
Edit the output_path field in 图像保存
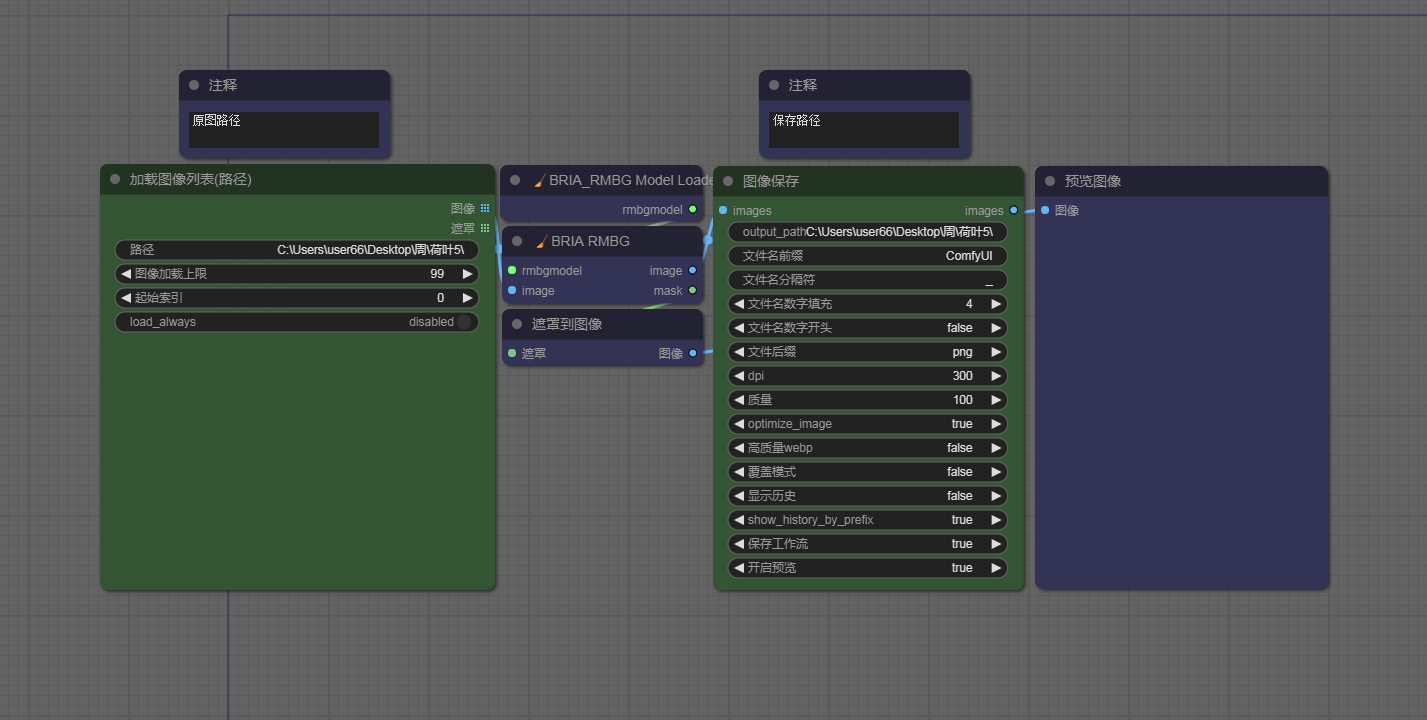(868, 232)
